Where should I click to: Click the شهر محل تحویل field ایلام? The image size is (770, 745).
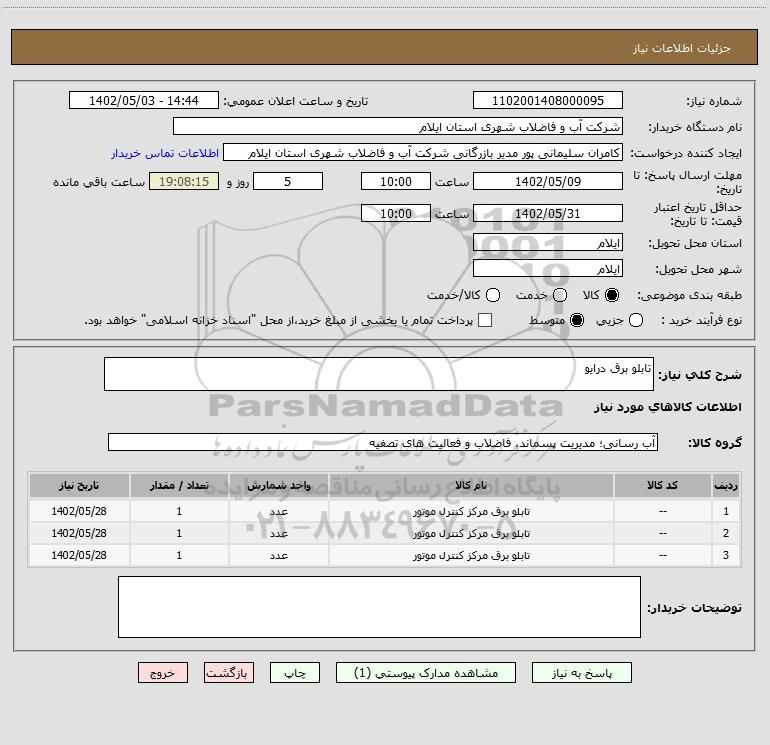[x=548, y=269]
